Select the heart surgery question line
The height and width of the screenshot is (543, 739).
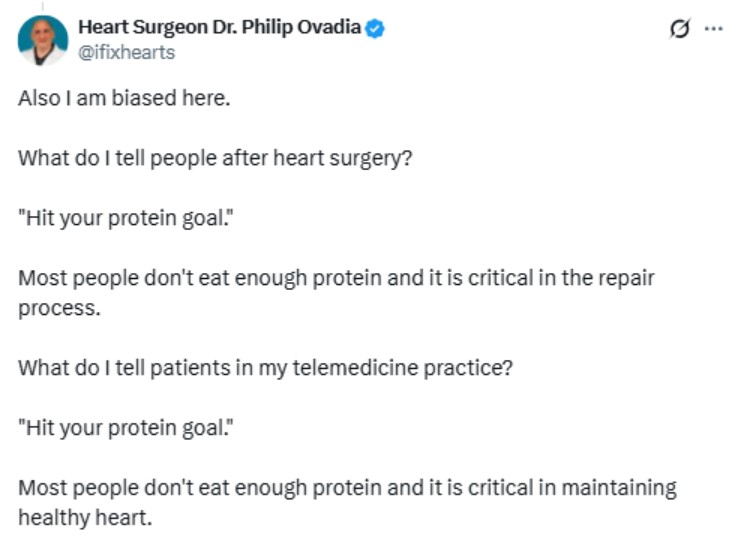coord(215,160)
